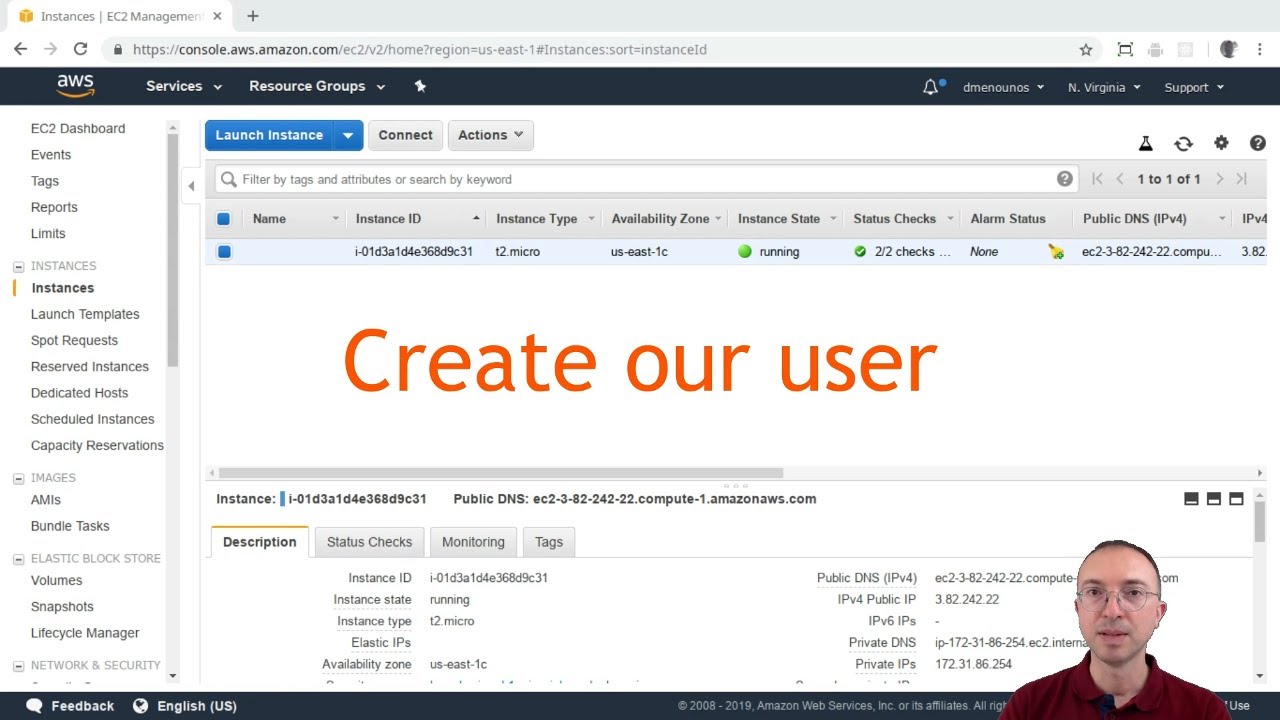This screenshot has width=1280, height=720.
Task: Go to next page of results
Action: click(x=1219, y=179)
